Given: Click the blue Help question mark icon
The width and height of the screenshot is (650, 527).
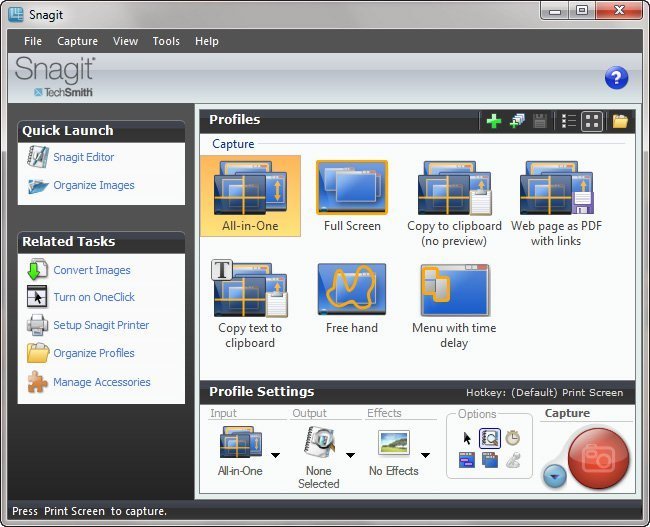Looking at the screenshot, I should click(616, 78).
